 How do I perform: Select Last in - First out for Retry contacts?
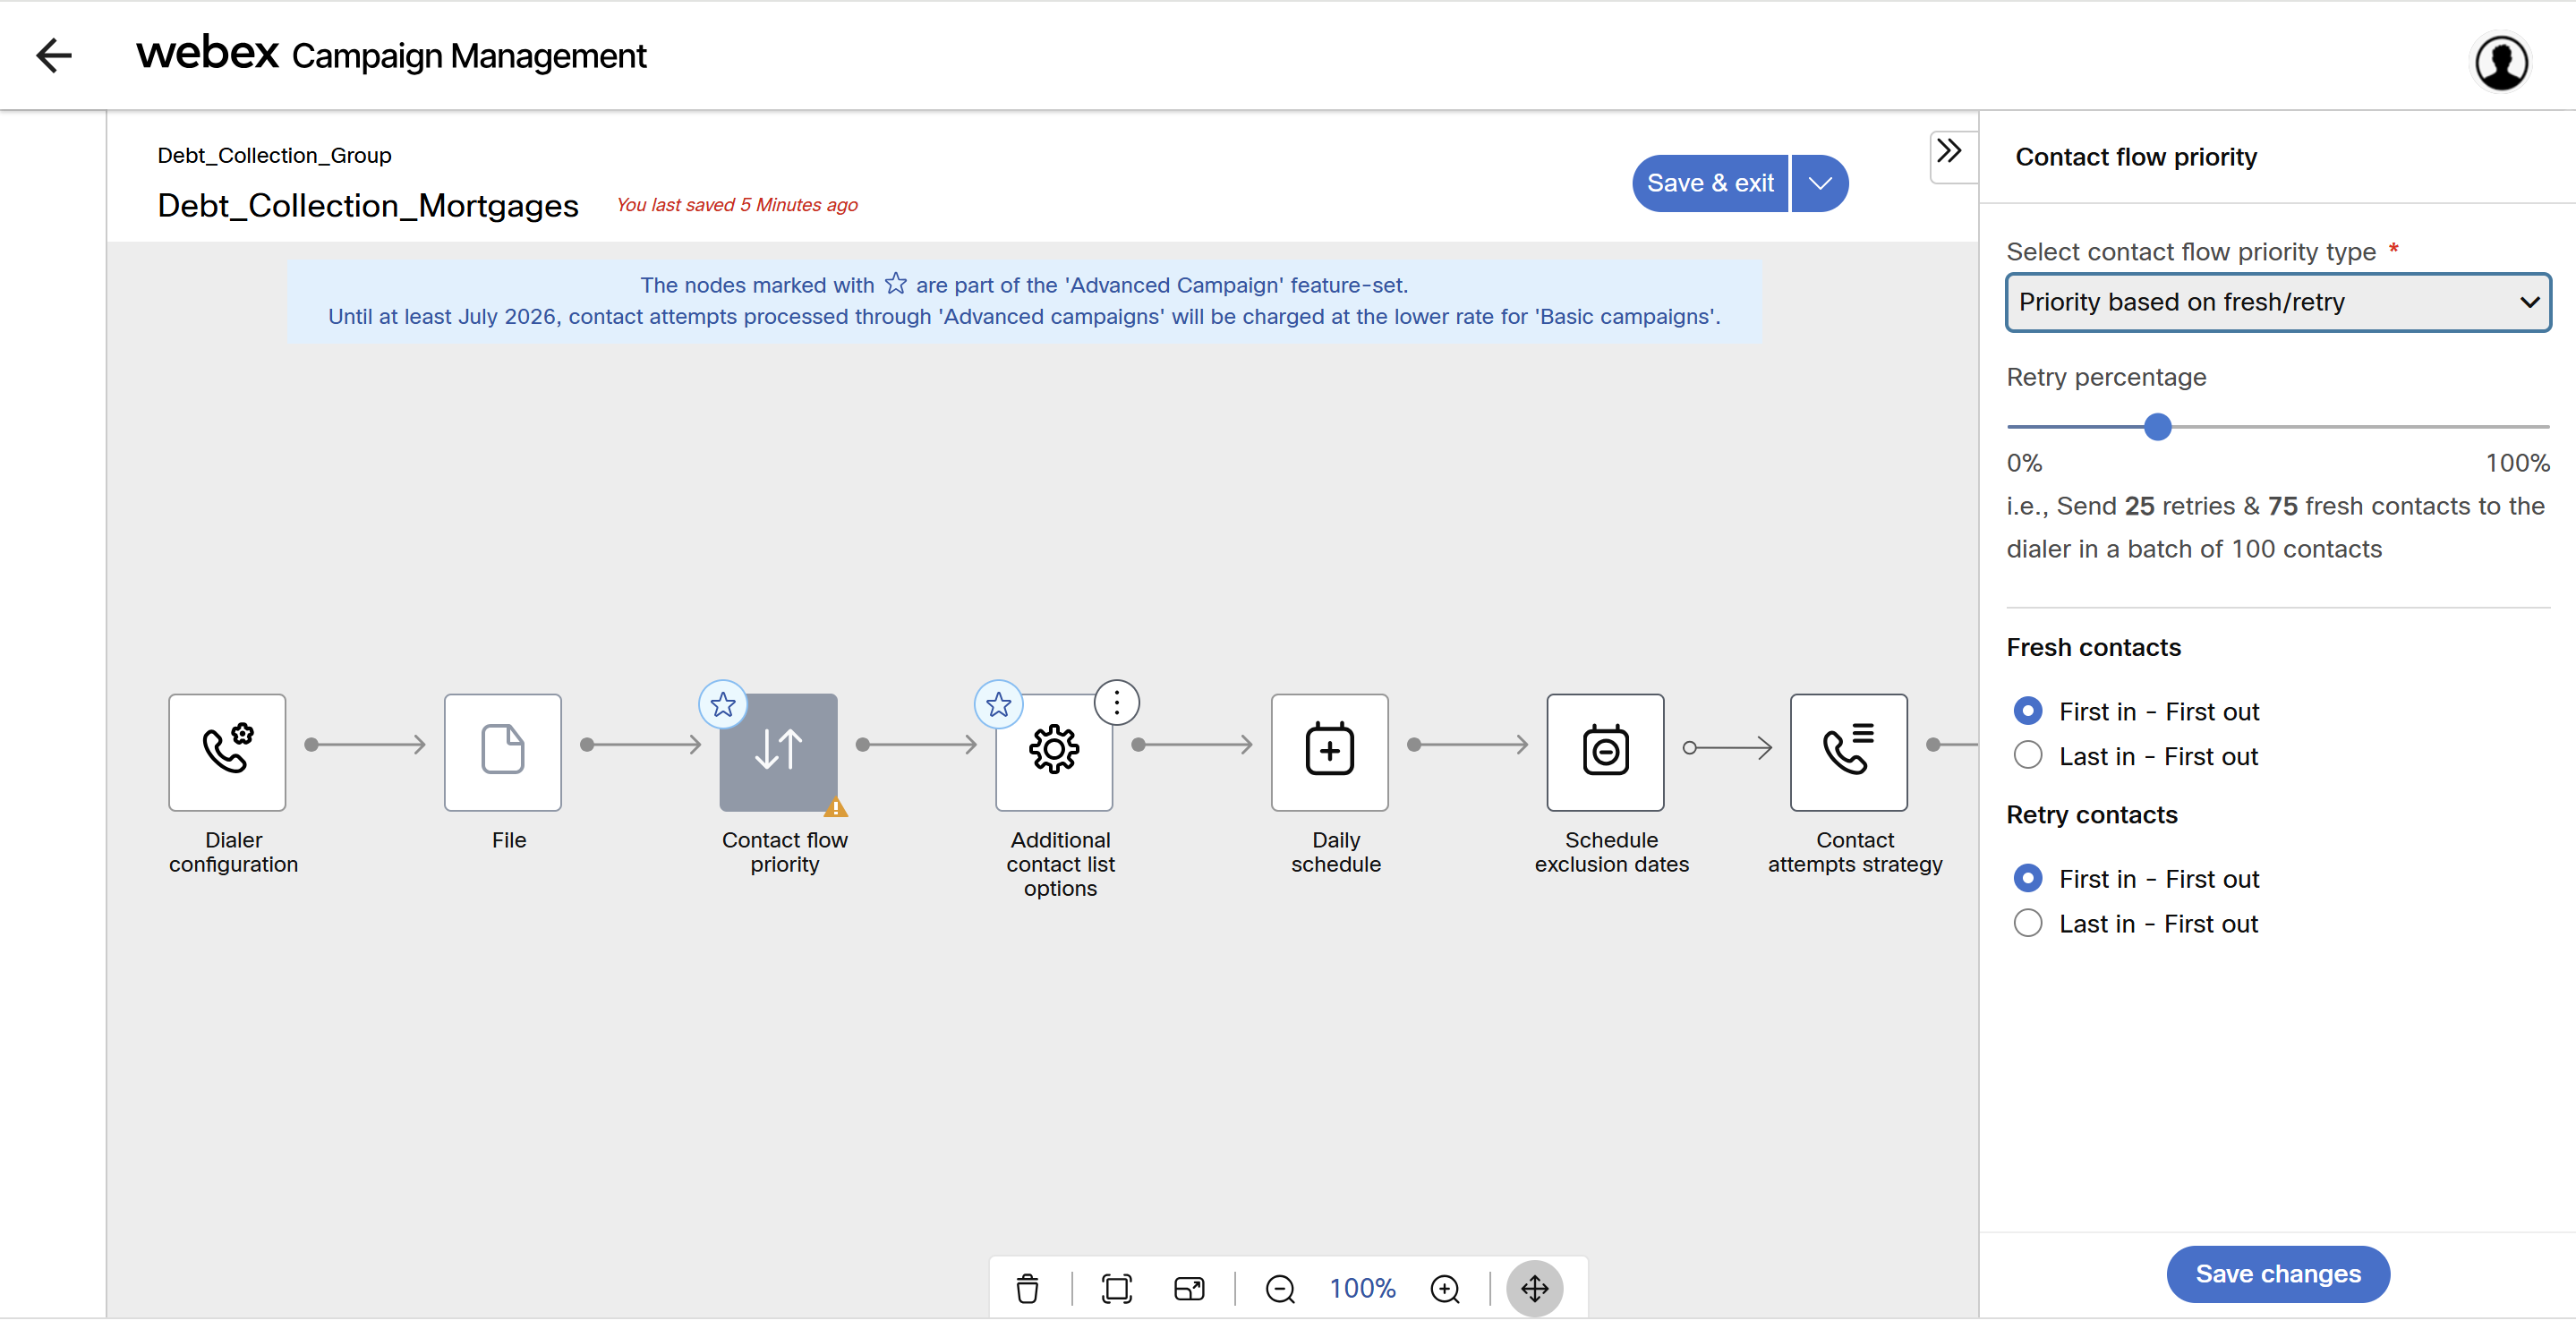tap(2027, 923)
